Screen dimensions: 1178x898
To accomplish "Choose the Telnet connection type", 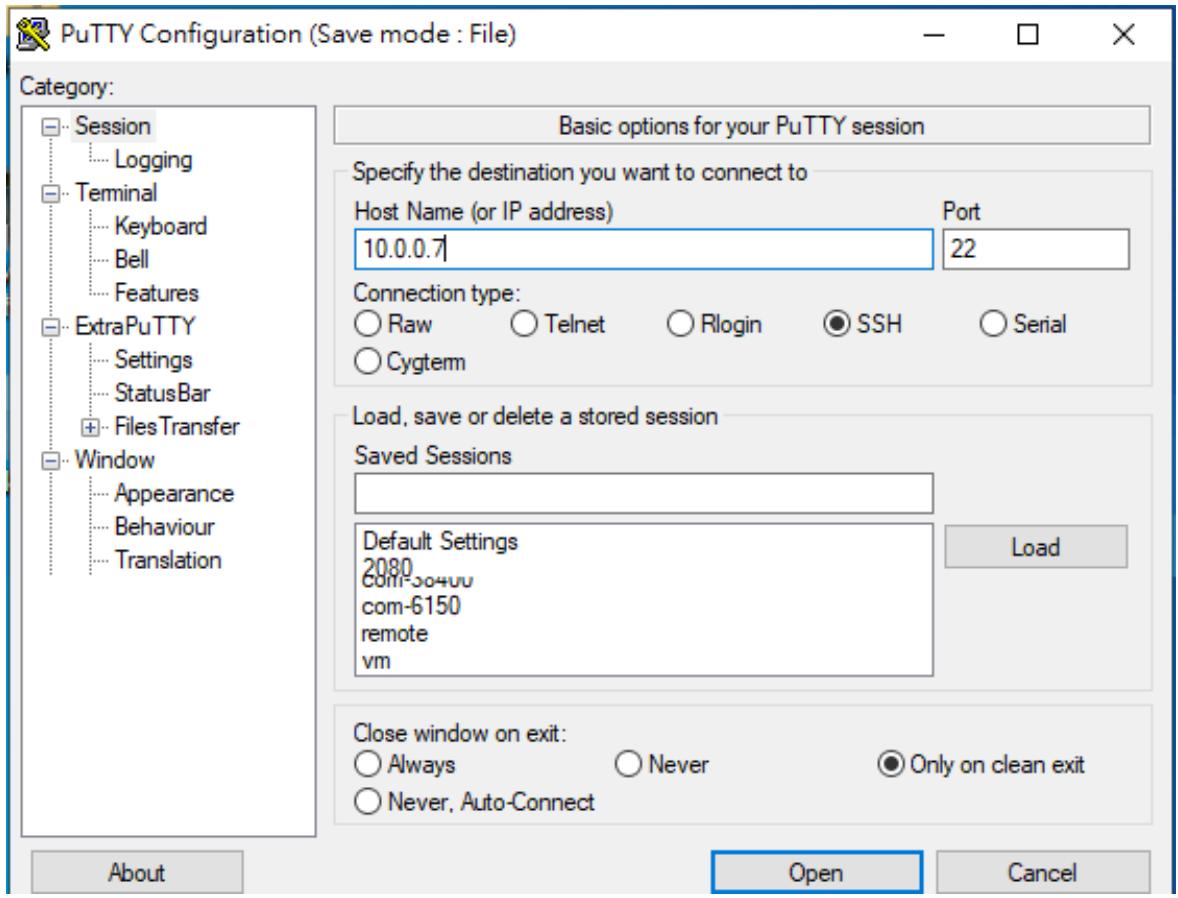I will (x=557, y=324).
